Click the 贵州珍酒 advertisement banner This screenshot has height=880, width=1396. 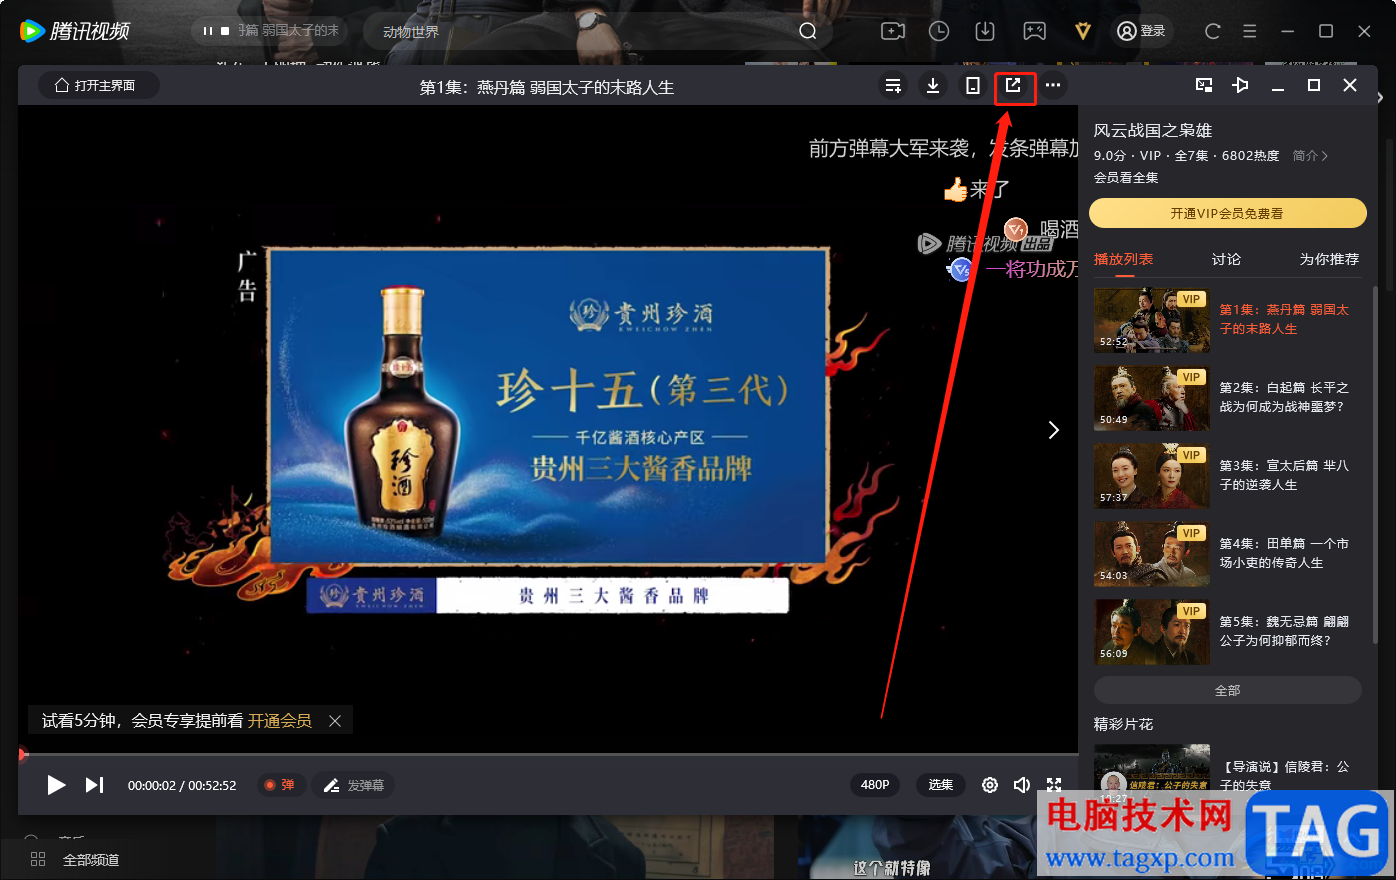[548, 406]
